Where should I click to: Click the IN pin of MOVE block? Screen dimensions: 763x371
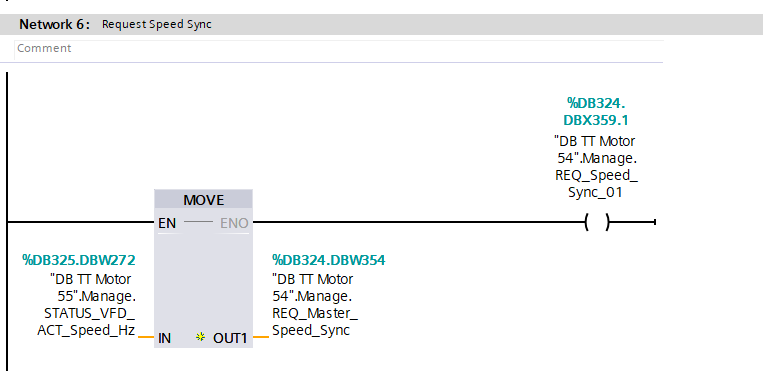pos(164,338)
